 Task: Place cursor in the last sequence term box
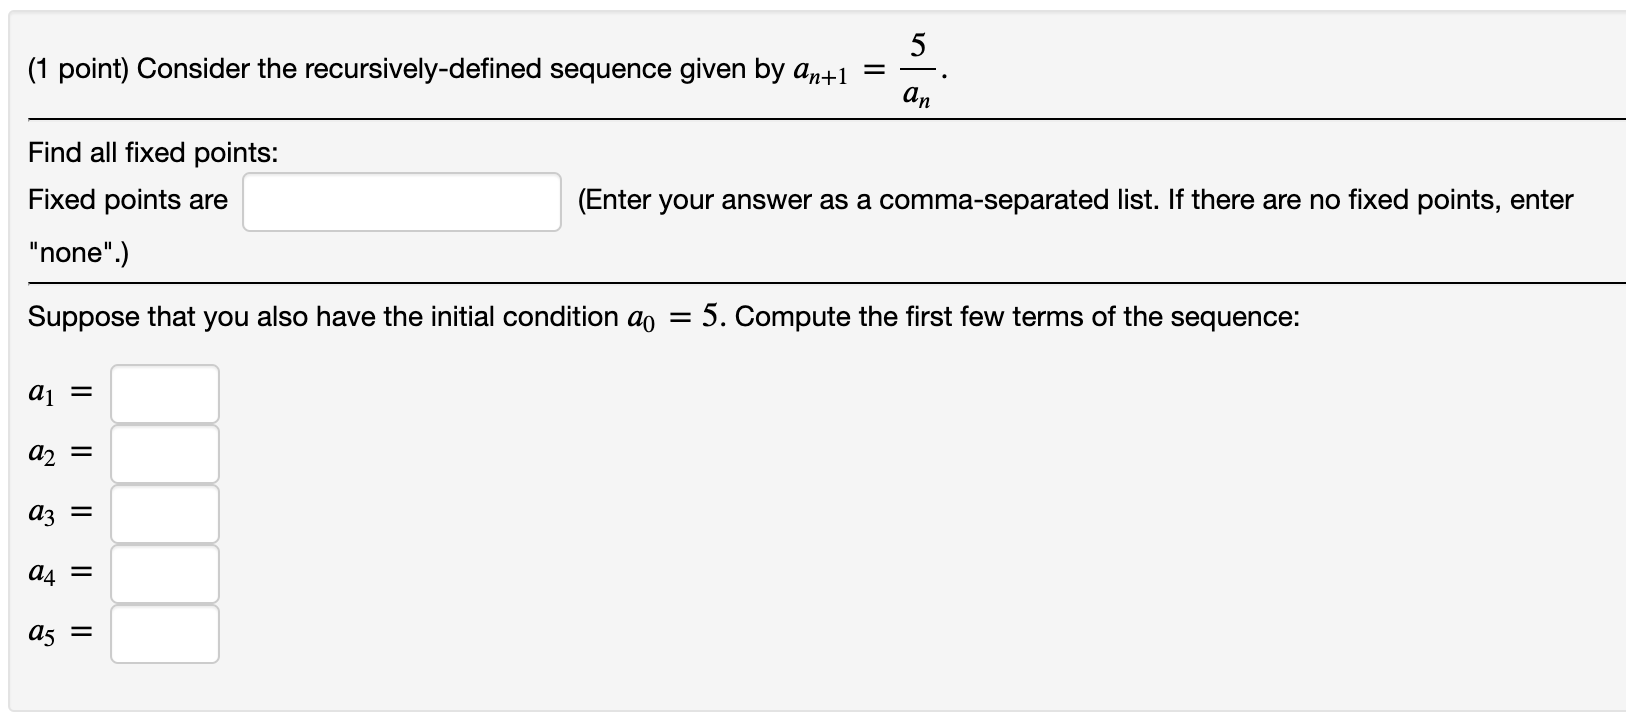click(x=164, y=633)
